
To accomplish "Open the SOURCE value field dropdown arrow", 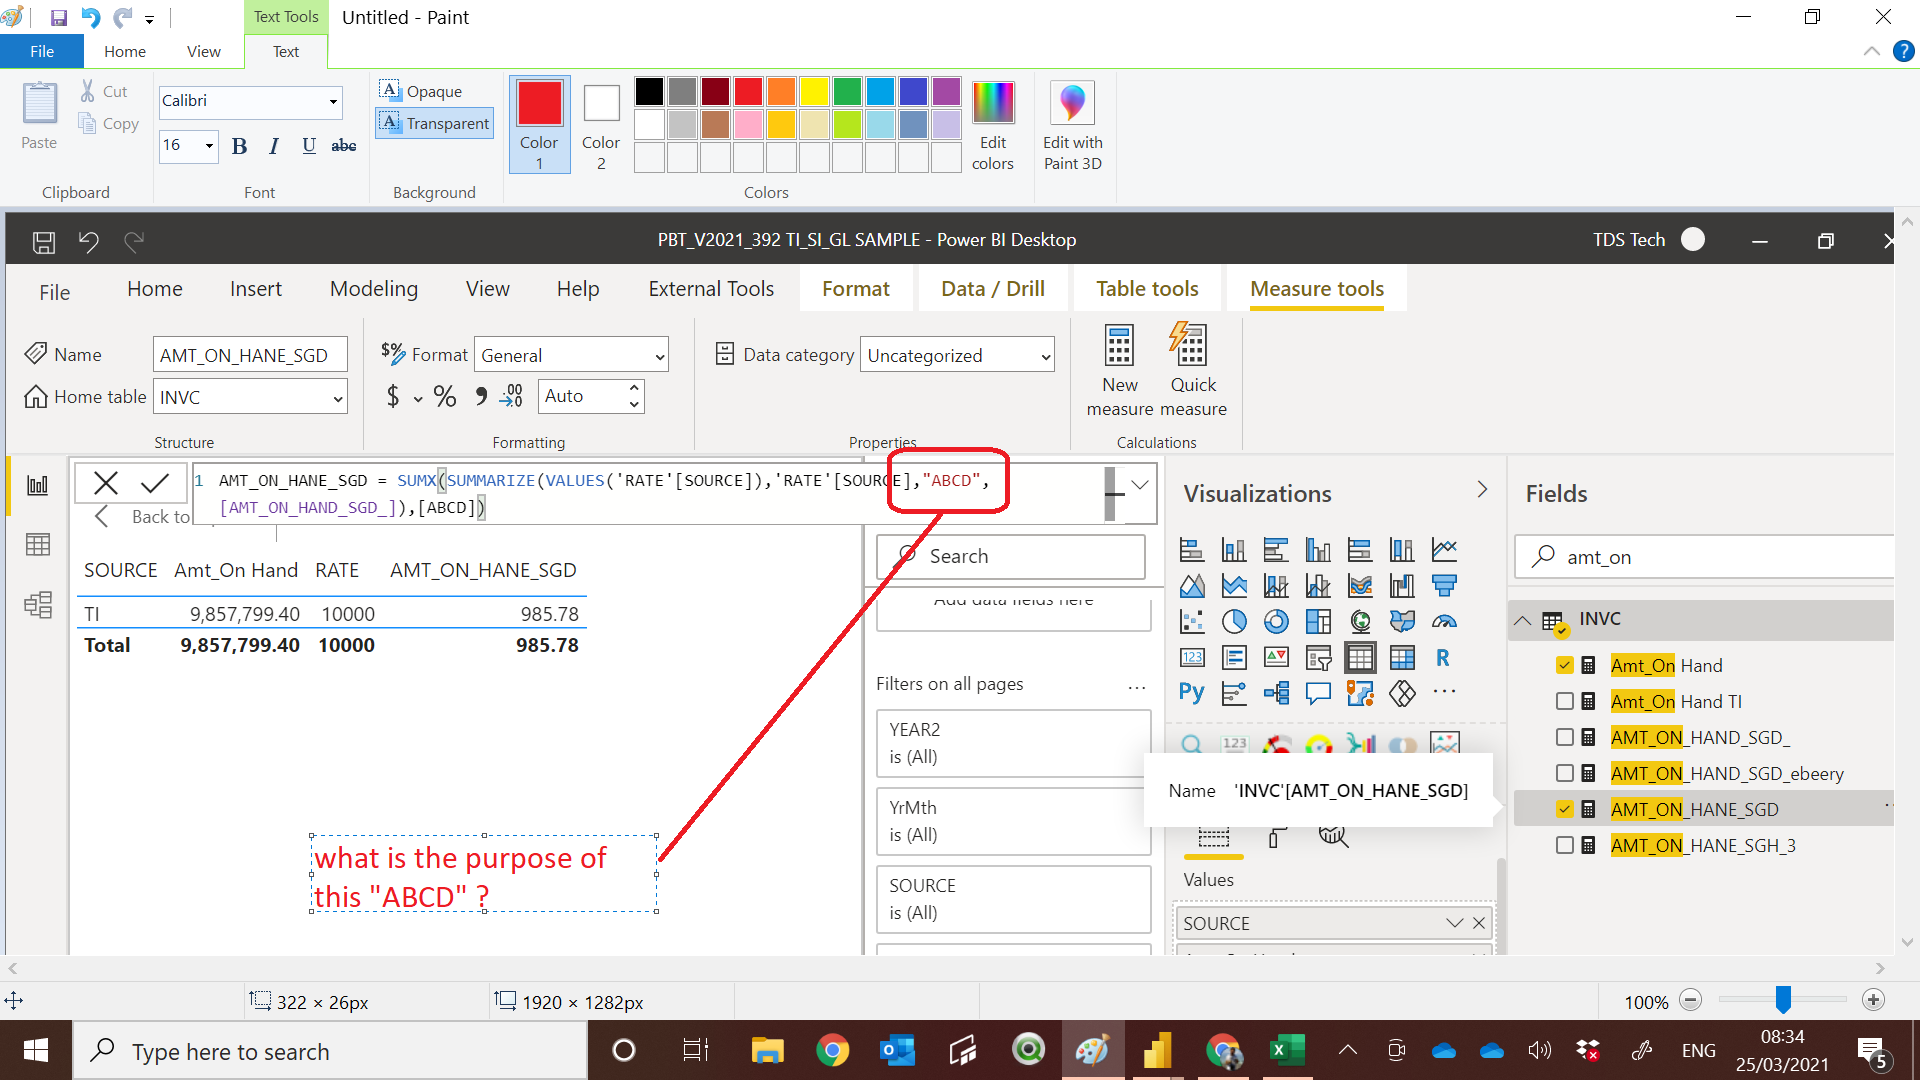I will click(x=1455, y=924).
